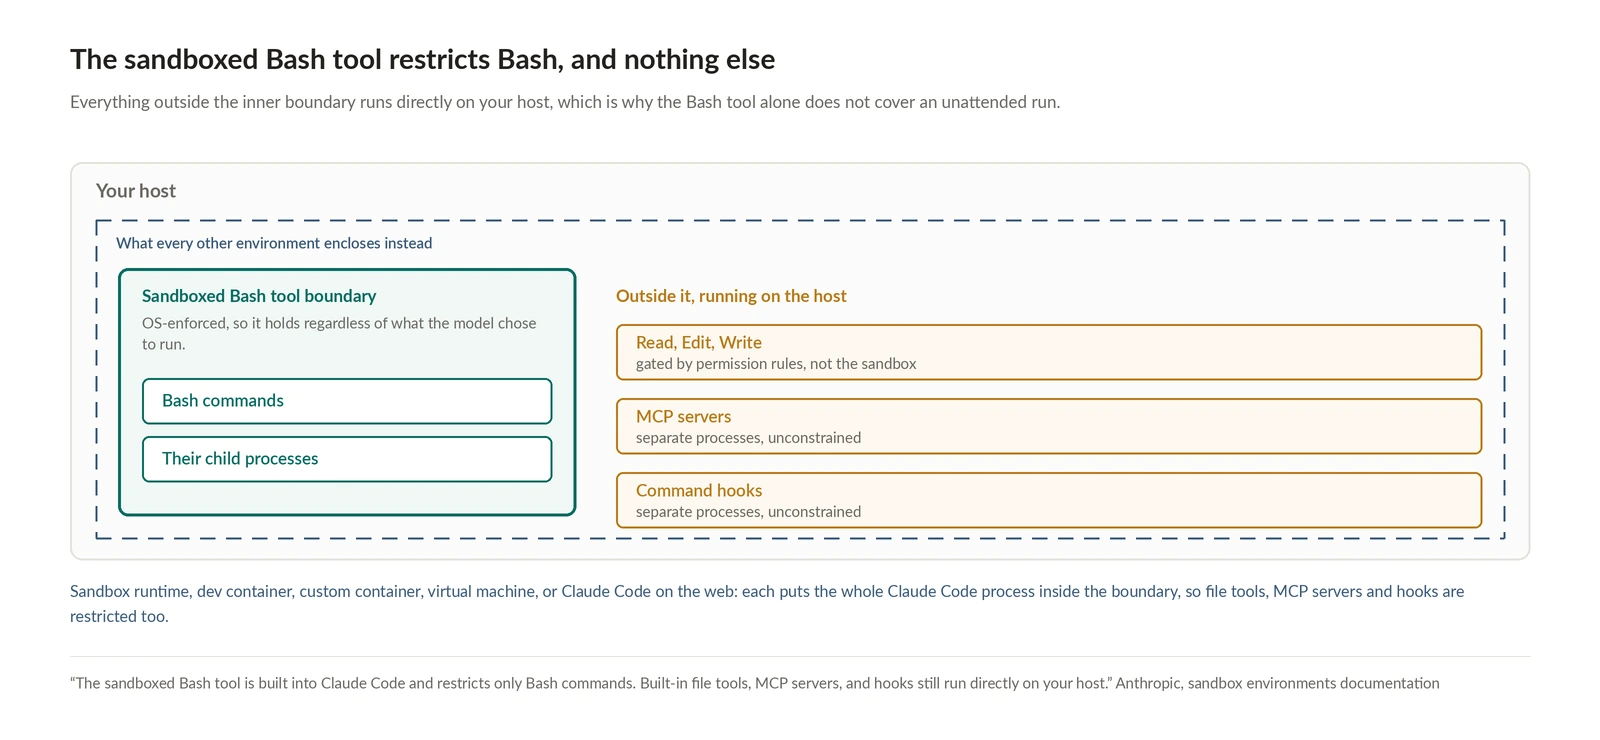The height and width of the screenshot is (740, 1600).
Task: Click 'Outside it, running on the host' heading
Action: 731,296
